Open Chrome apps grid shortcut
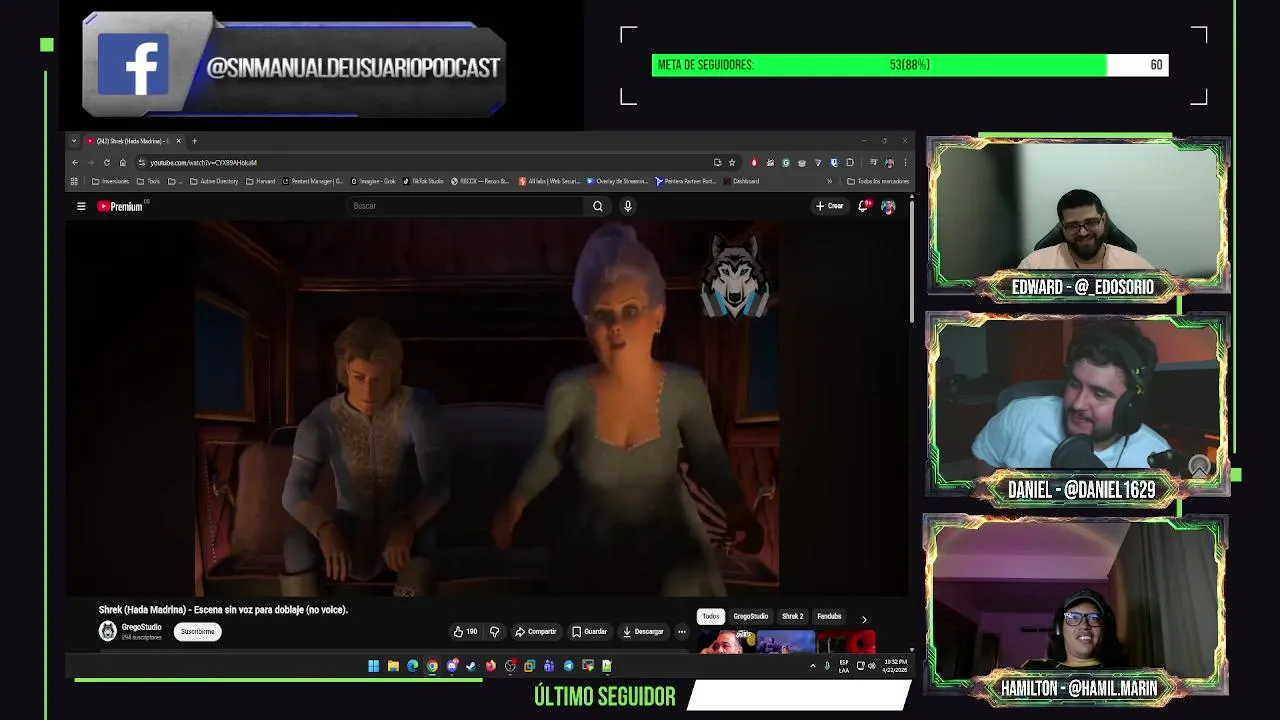Image resolution: width=1280 pixels, height=720 pixels. click(74, 181)
